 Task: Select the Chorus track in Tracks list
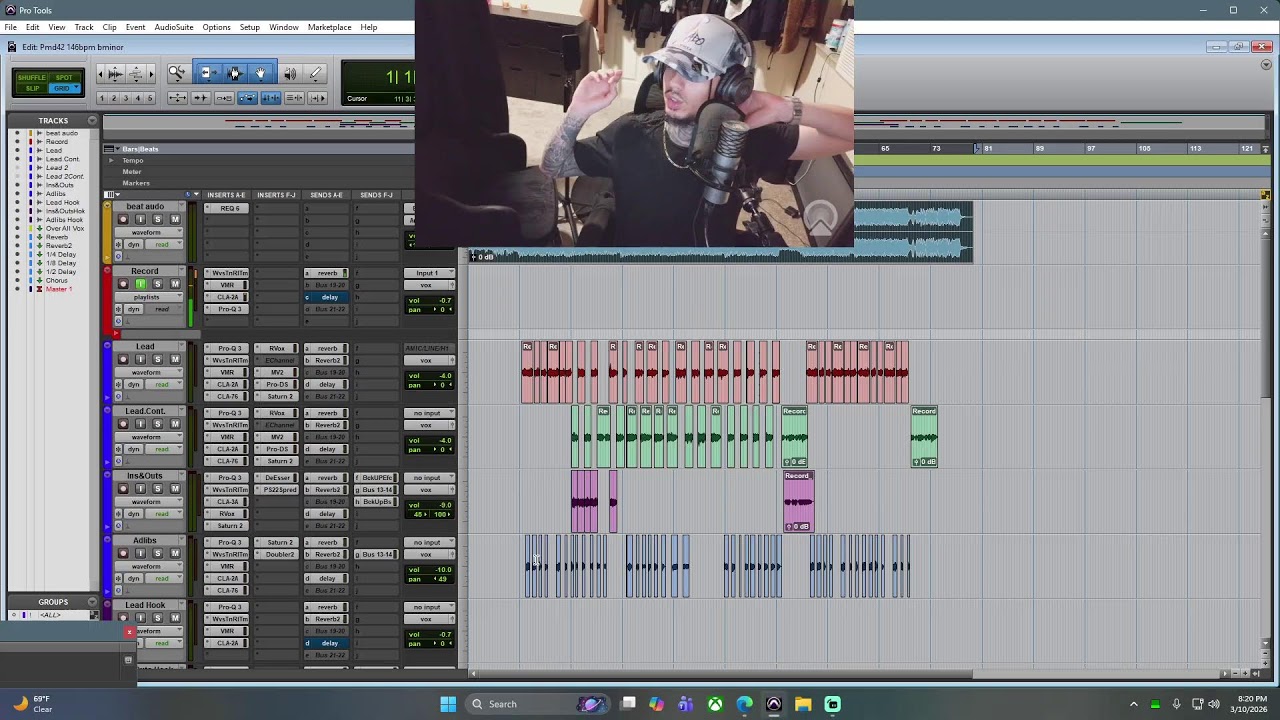[x=57, y=280]
